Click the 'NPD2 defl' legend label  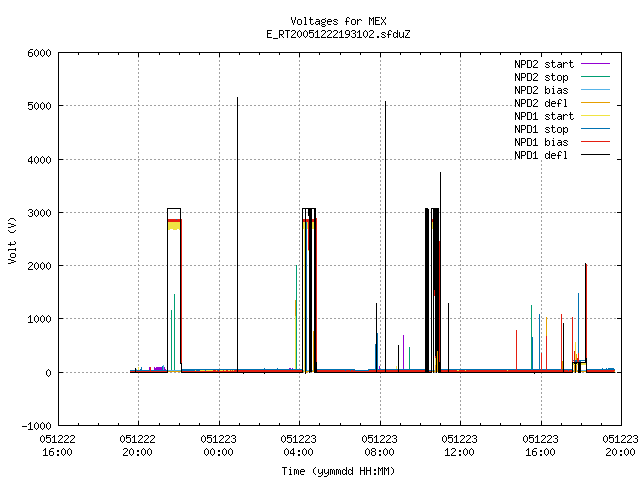(x=541, y=103)
